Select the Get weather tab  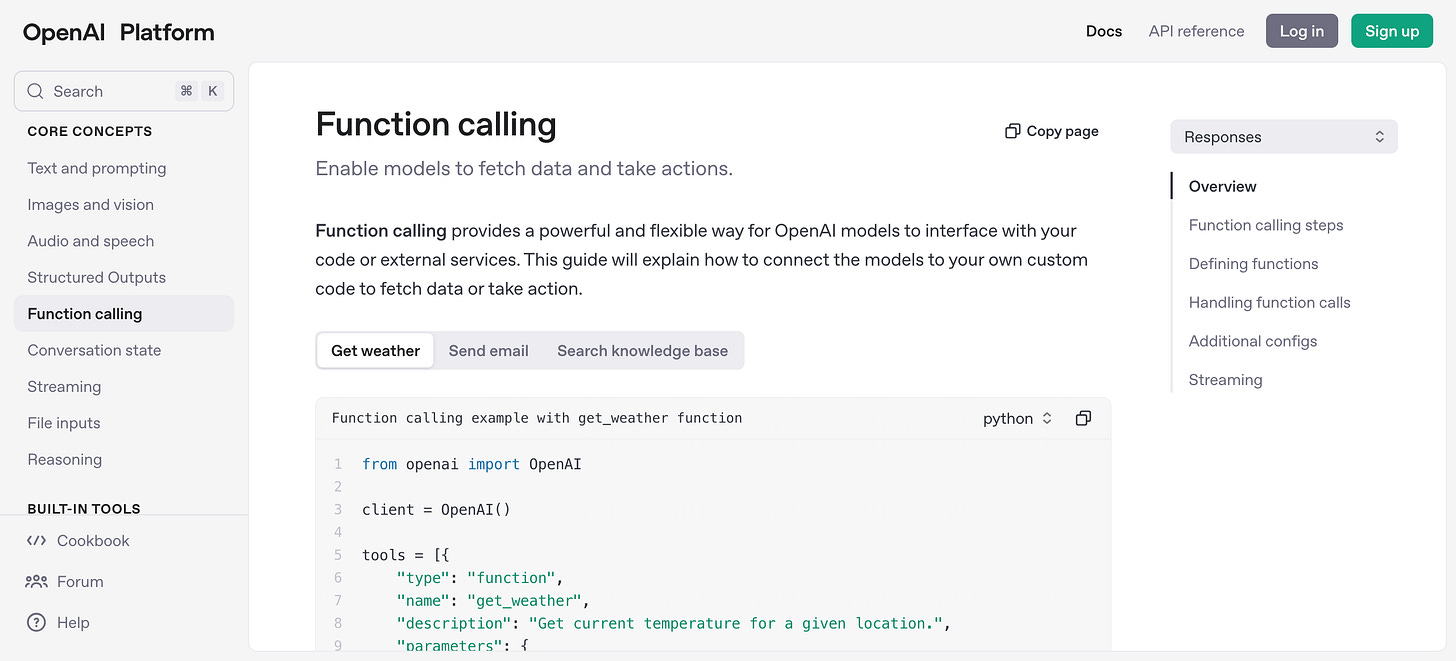point(375,351)
